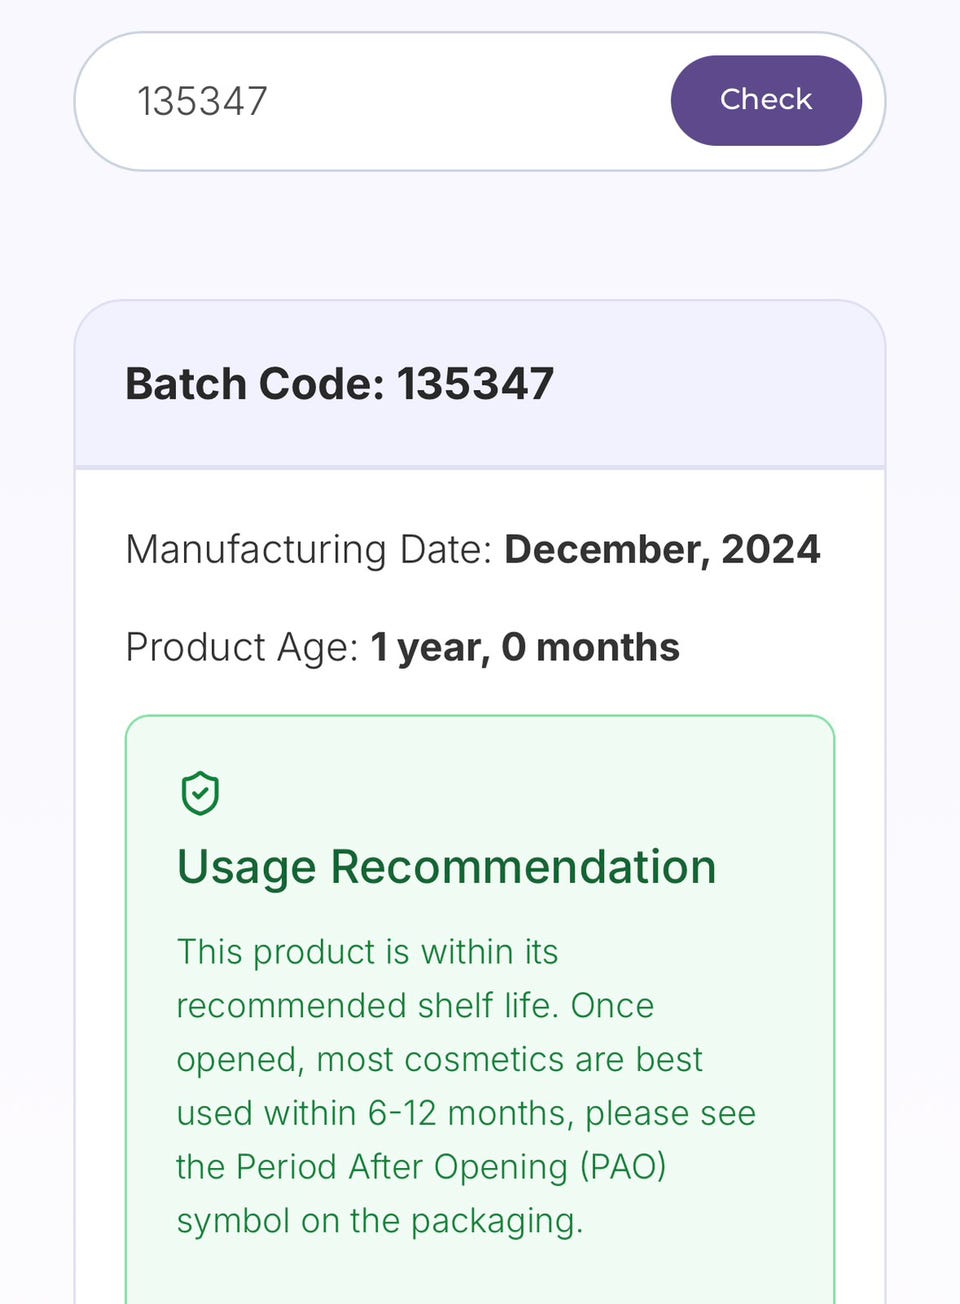Click the "Usage Recommendation" heading
Viewport: 960px width, 1304px height.
[446, 867]
